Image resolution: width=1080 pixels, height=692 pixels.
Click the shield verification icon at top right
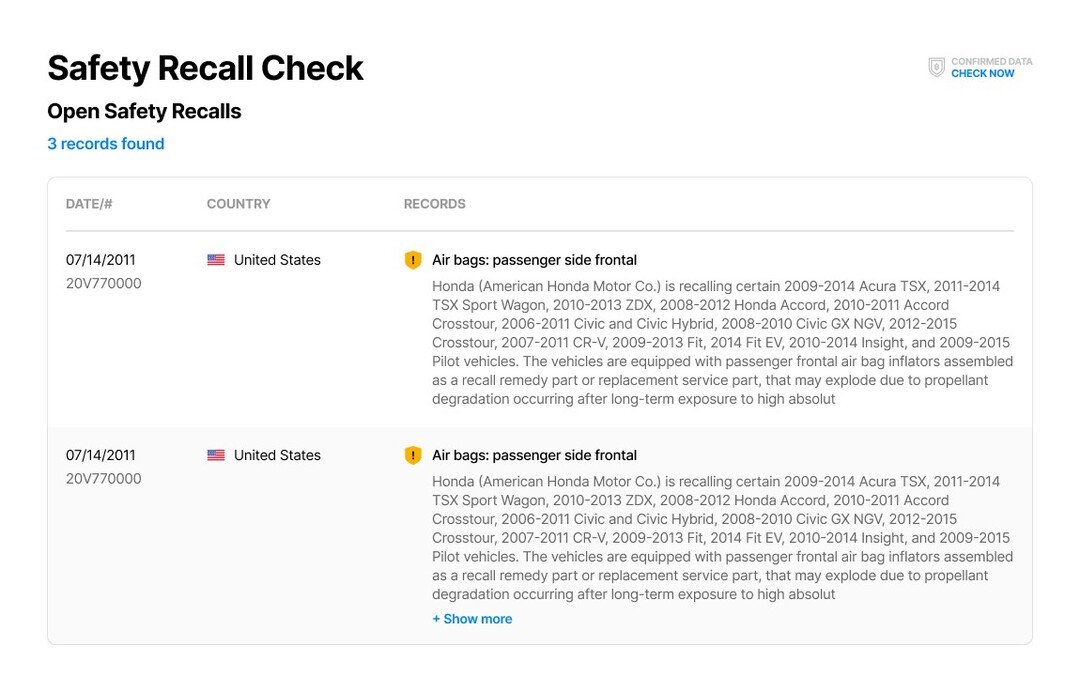tap(936, 67)
